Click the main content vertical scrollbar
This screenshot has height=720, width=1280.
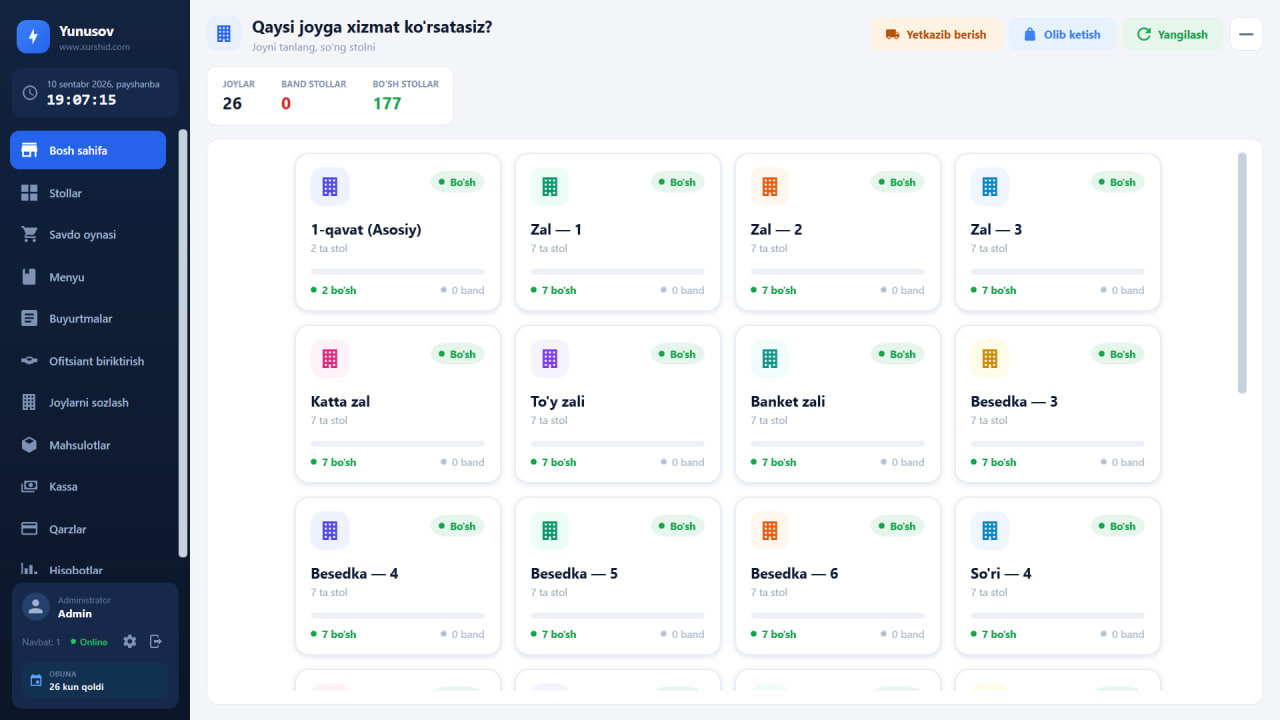pos(1243,272)
